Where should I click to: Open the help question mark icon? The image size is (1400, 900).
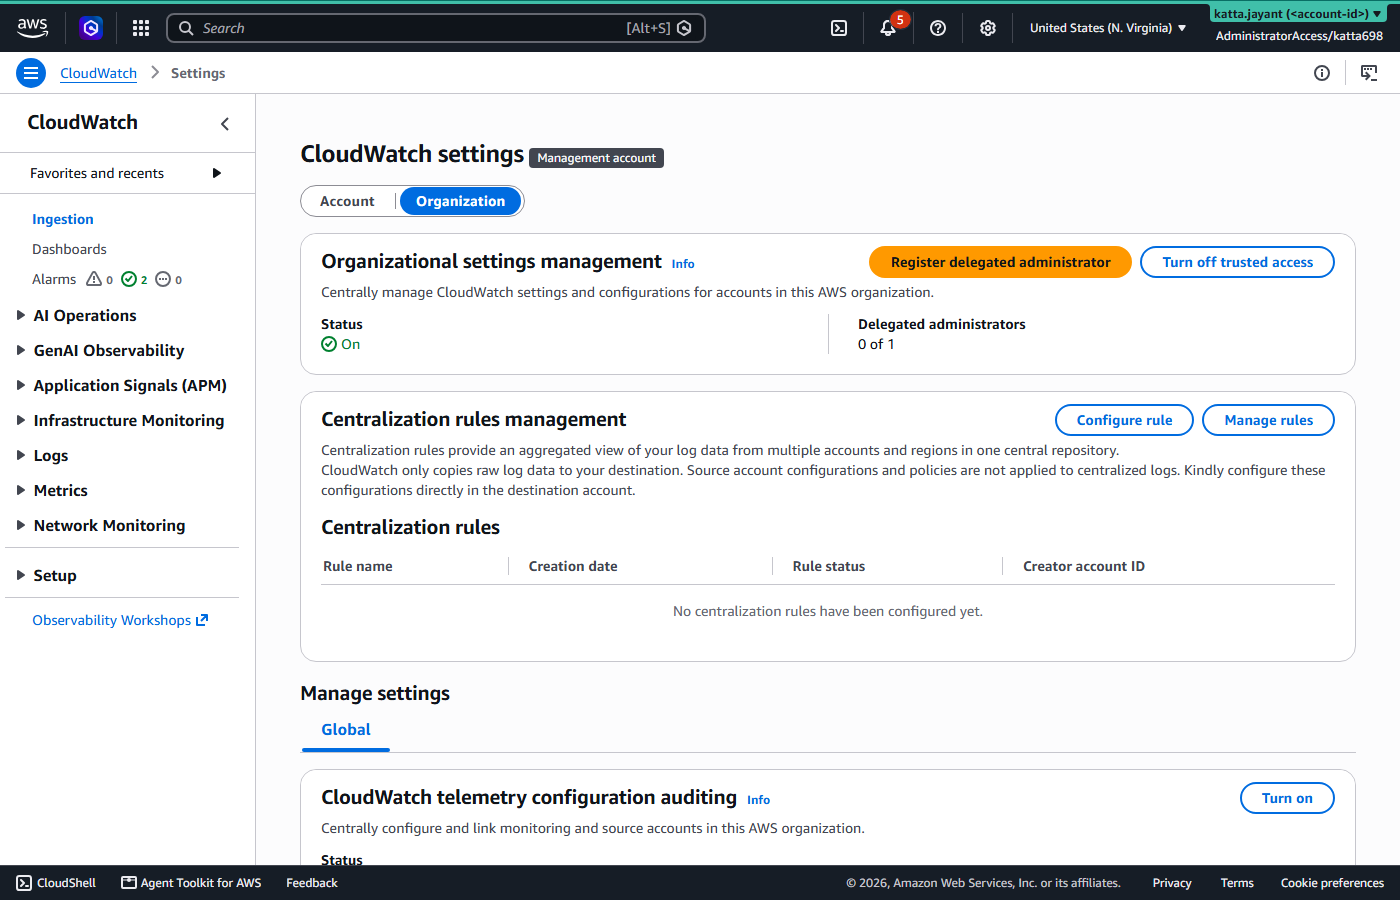coord(938,28)
